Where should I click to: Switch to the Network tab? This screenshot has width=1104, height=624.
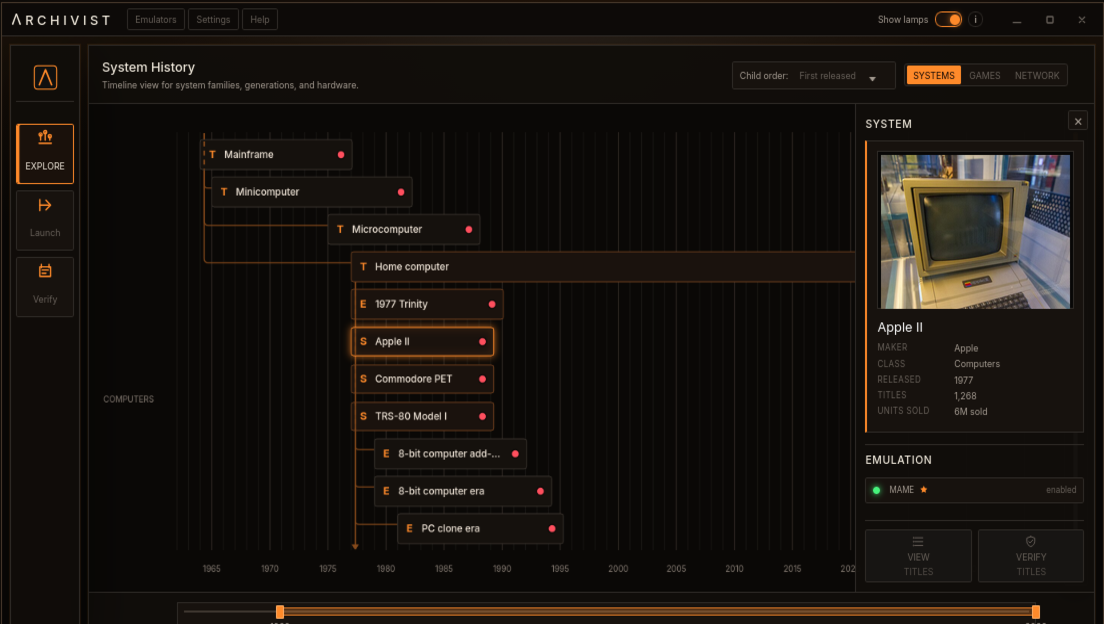[1036, 75]
